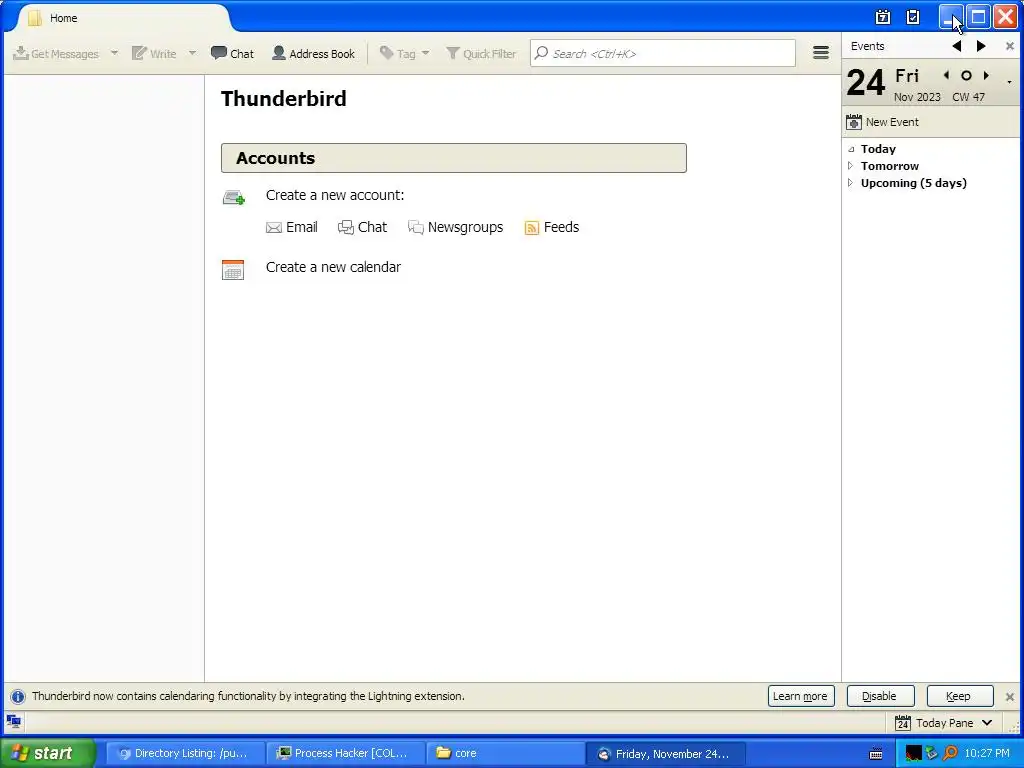Create a new Email account

tap(292, 227)
